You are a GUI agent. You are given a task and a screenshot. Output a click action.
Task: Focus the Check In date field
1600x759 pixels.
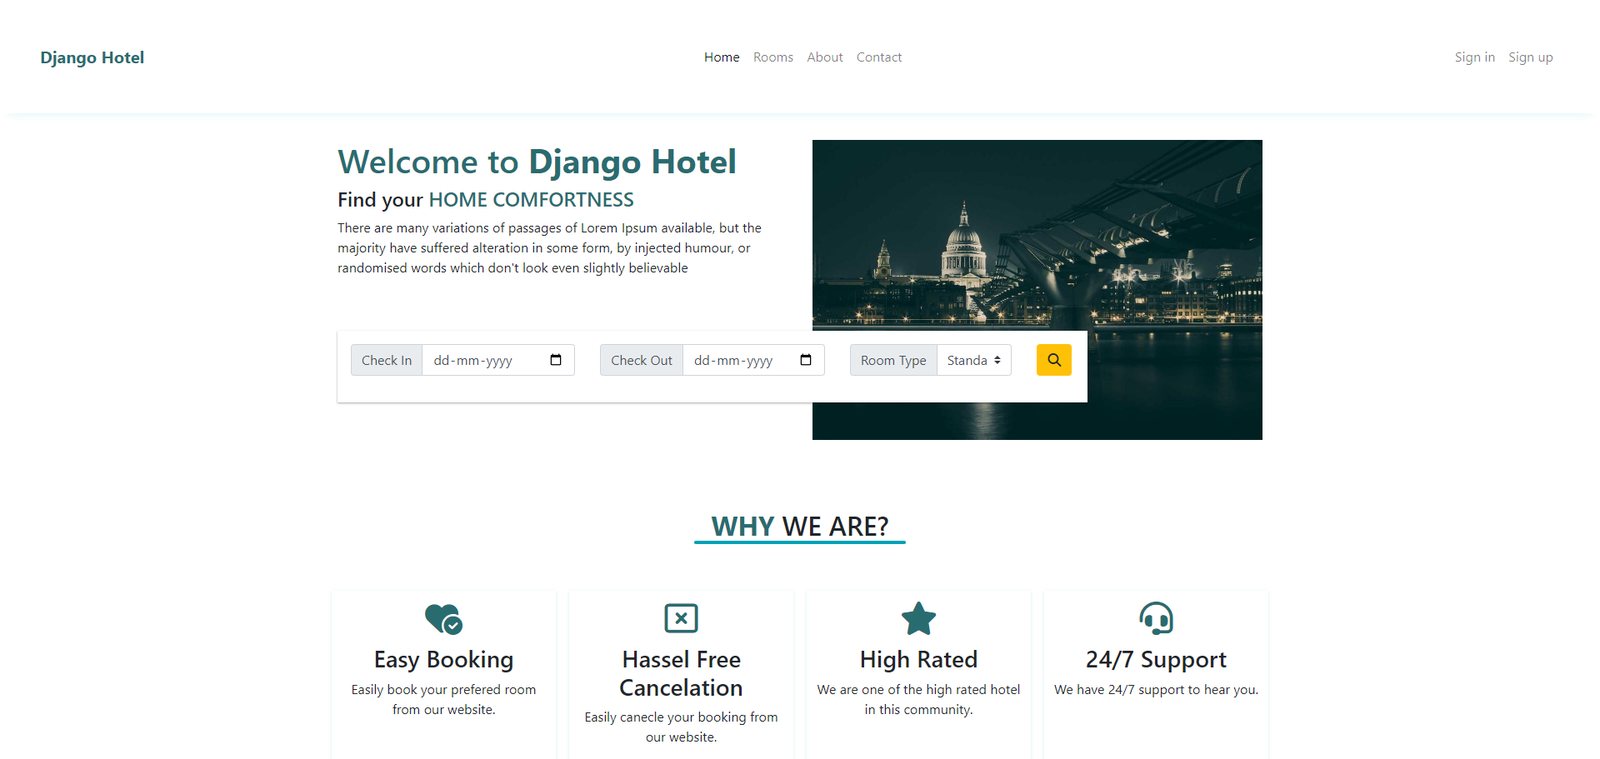point(498,360)
